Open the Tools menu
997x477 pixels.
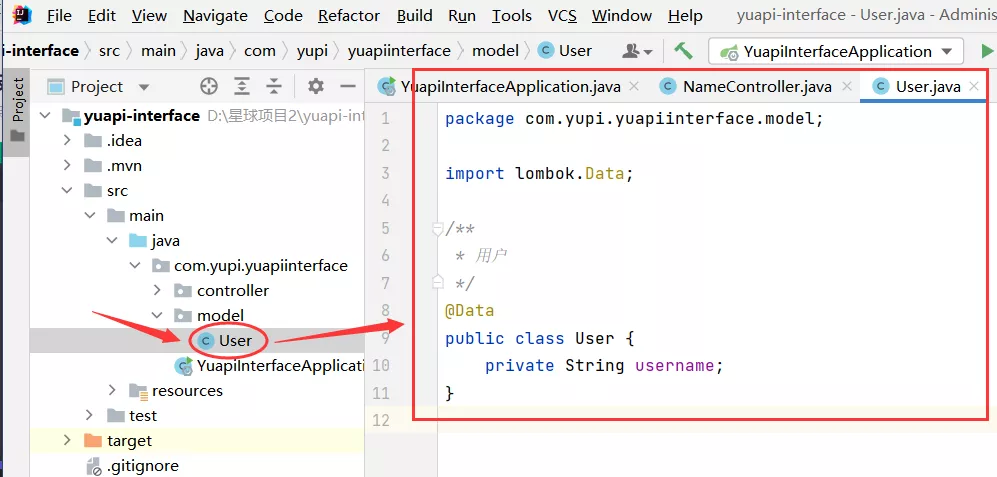[512, 15]
